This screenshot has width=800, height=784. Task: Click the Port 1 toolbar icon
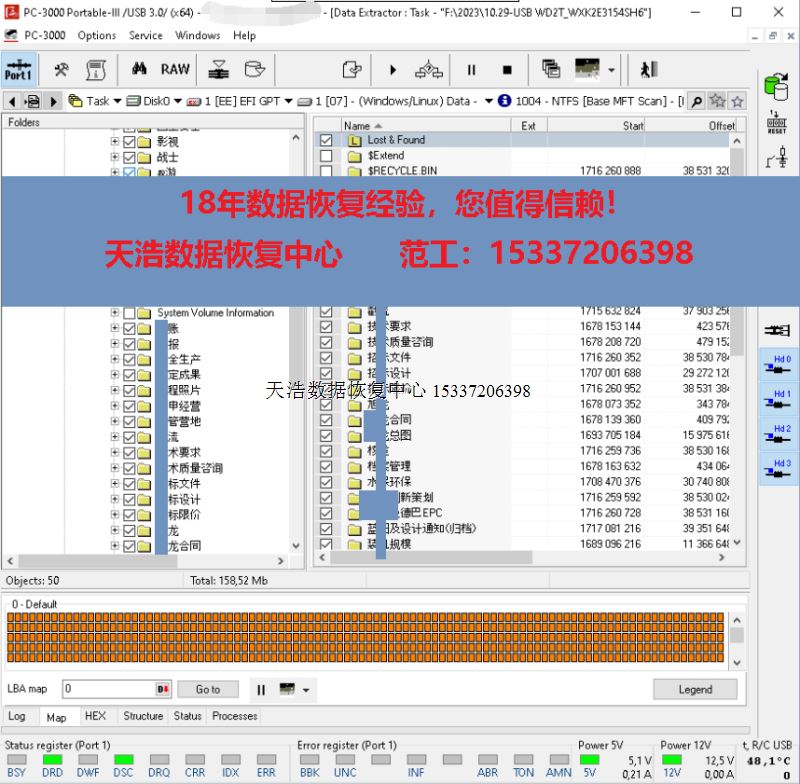[x=18, y=70]
